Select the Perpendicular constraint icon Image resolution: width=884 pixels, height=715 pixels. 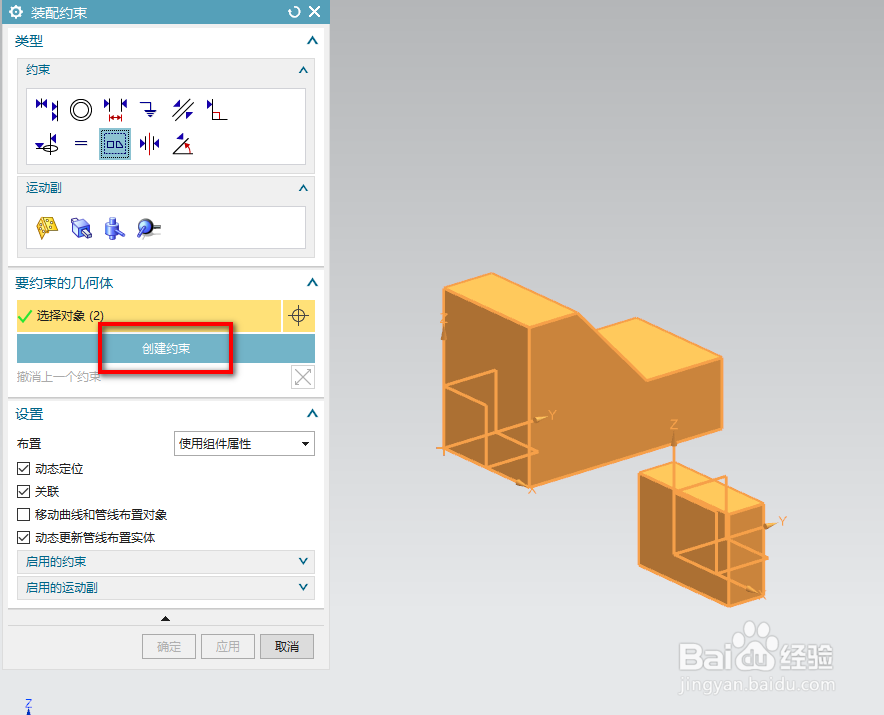216,110
